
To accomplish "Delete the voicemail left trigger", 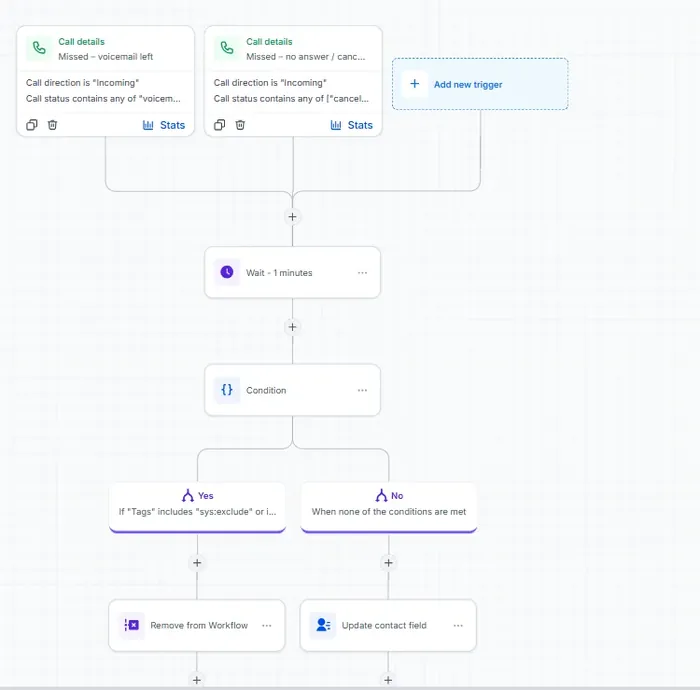I will pos(52,125).
